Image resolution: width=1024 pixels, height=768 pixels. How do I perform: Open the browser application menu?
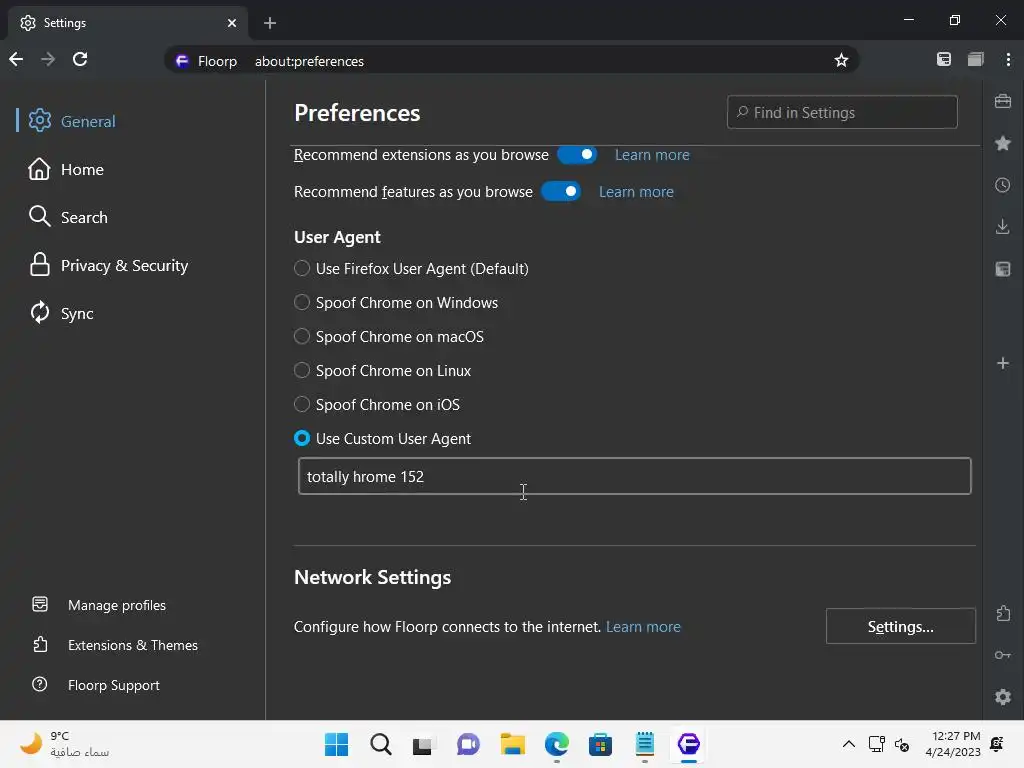[1008, 59]
